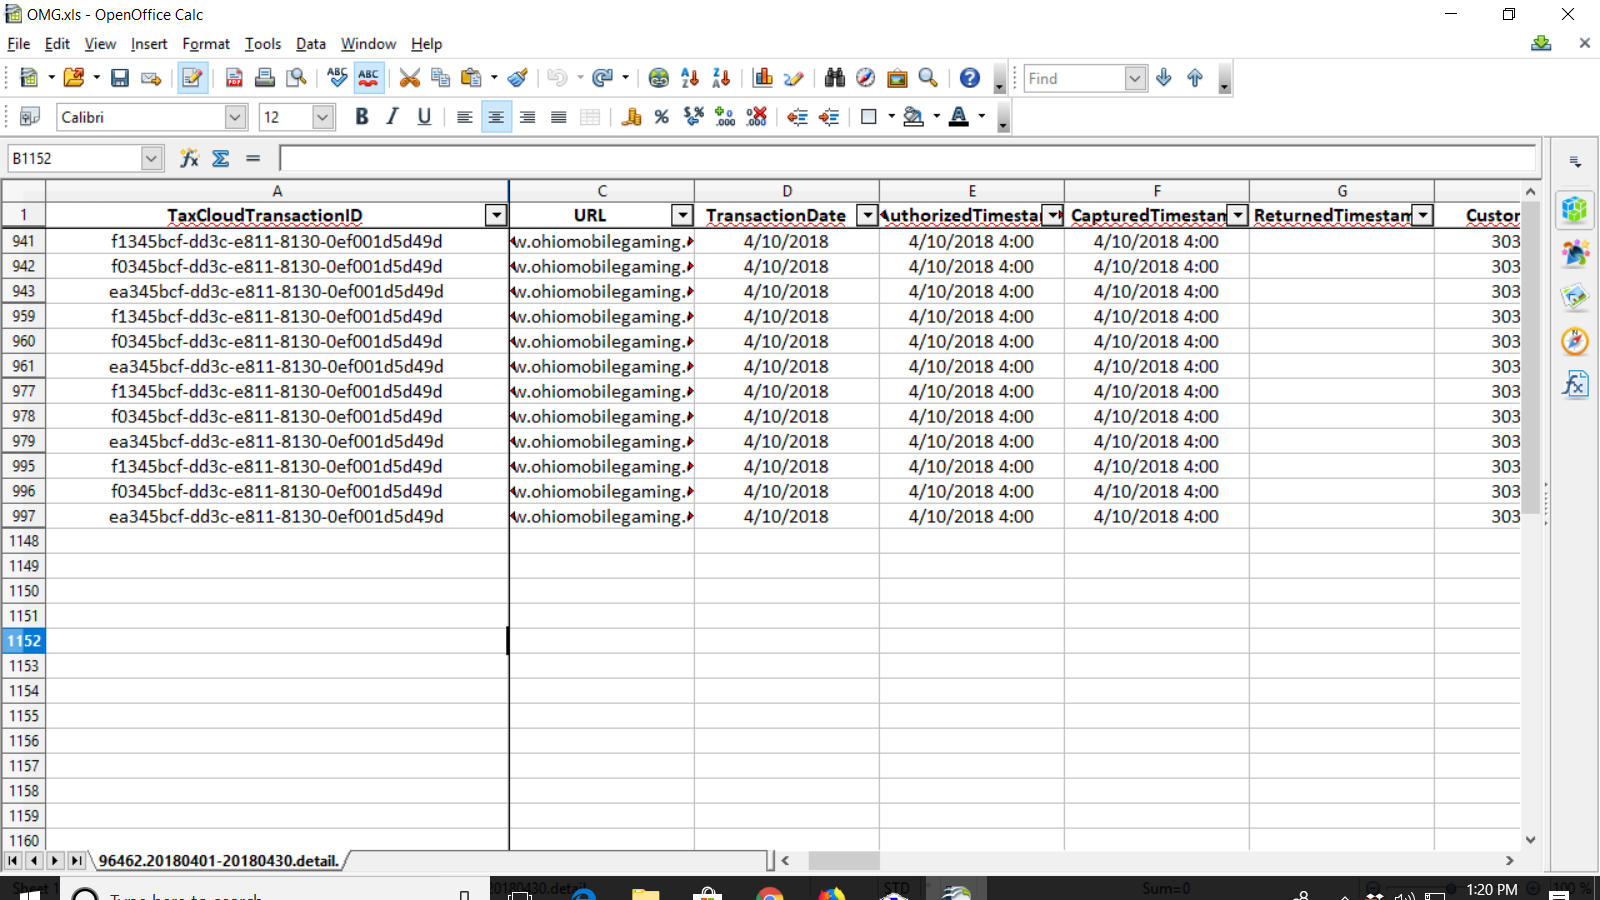Open the TransactionDate column filter dropdown
Viewport: 1600px width, 900px height.
[x=867, y=215]
